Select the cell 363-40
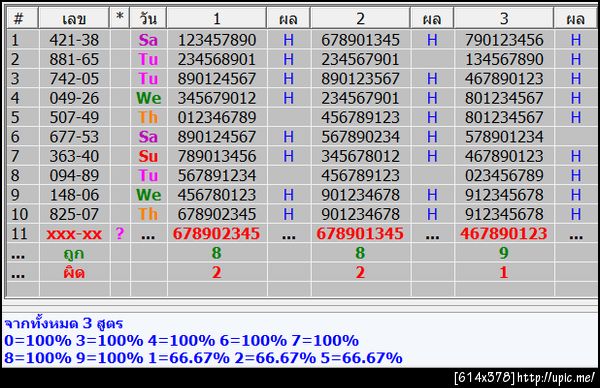Image resolution: width=600 pixels, height=388 pixels. [x=74, y=156]
